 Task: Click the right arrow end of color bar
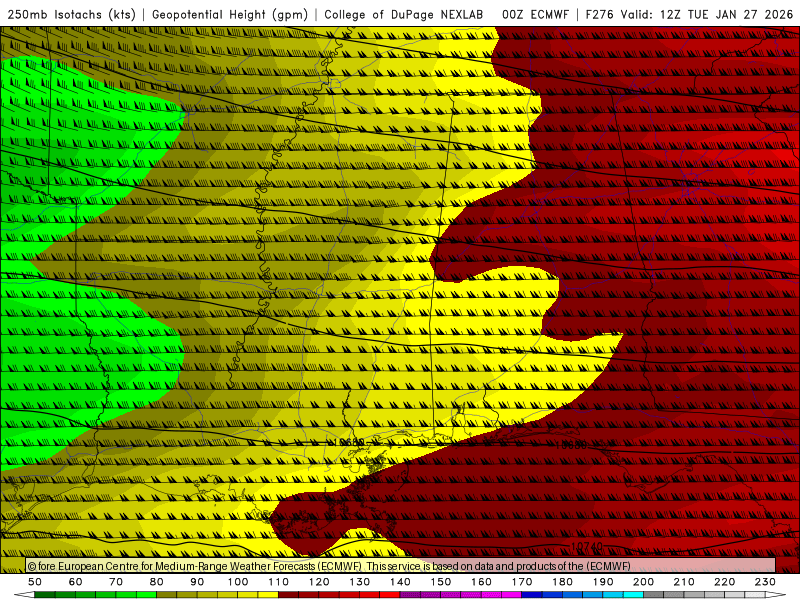click(x=776, y=595)
